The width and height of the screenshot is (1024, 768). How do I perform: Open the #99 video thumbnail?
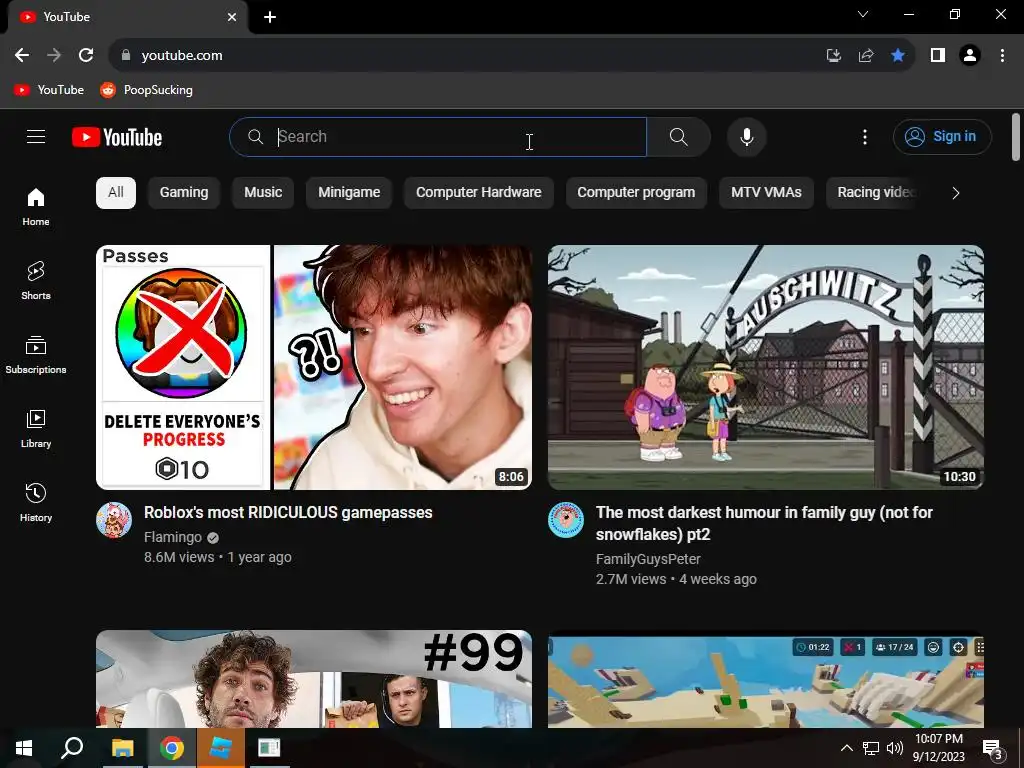click(x=313, y=679)
